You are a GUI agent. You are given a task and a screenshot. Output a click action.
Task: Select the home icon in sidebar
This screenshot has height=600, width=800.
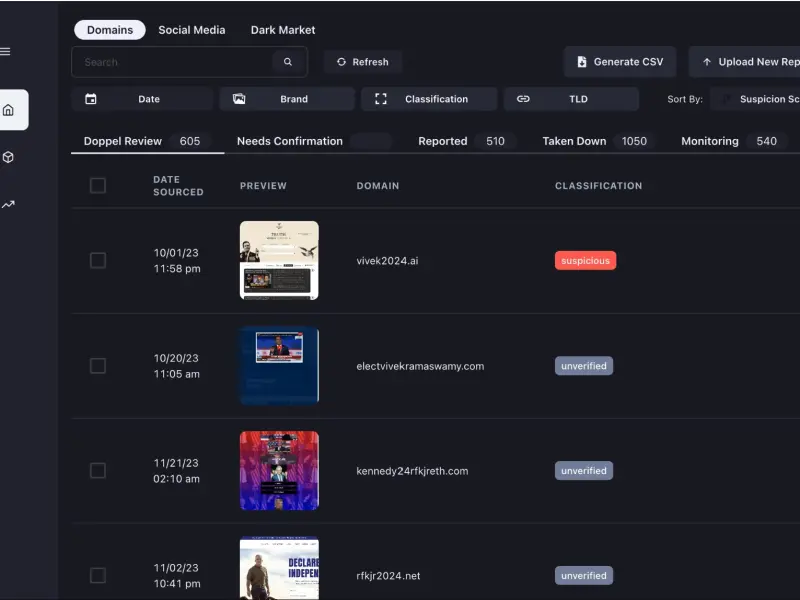click(x=8, y=110)
